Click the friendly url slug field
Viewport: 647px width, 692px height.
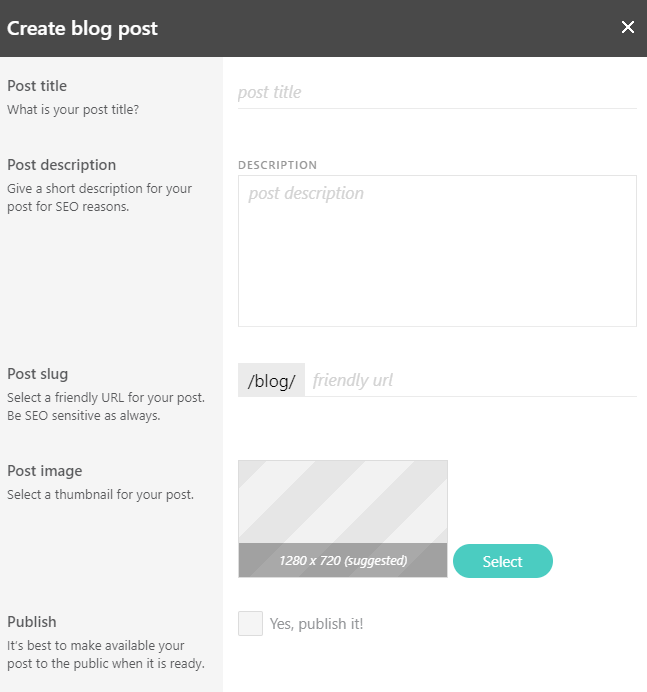click(470, 380)
